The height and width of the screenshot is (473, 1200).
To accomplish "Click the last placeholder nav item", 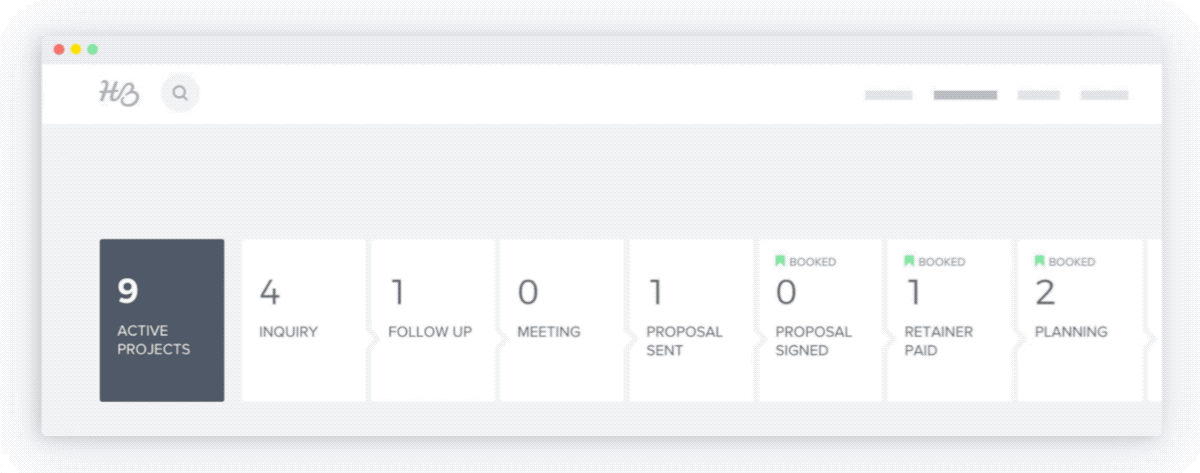I will tap(1104, 95).
